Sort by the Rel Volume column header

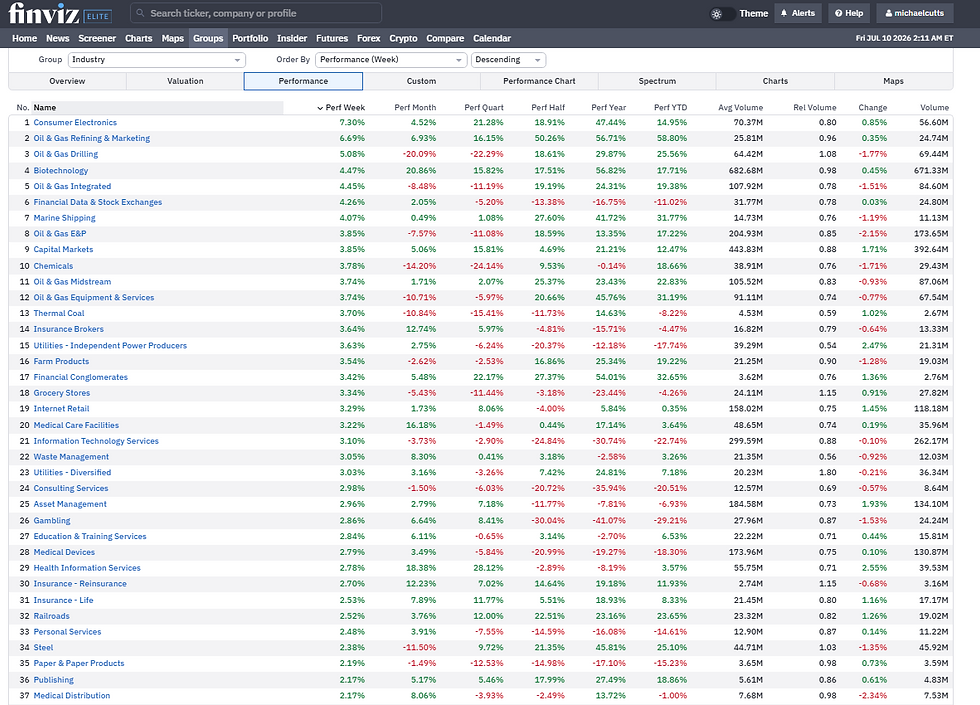pyautogui.click(x=815, y=108)
